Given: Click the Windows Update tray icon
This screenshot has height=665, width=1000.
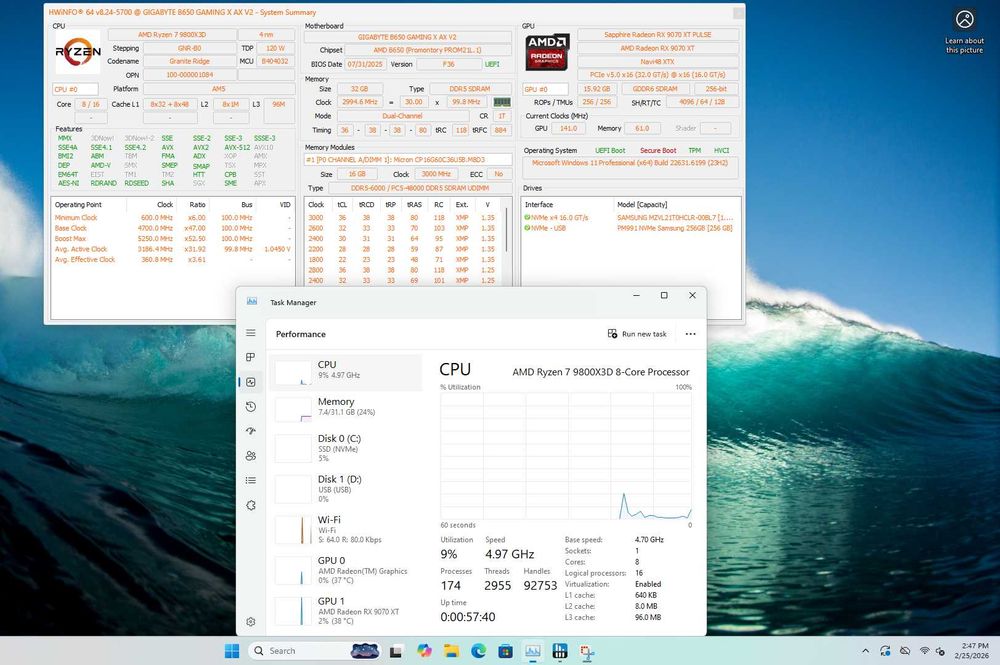Looking at the screenshot, I should [x=885, y=651].
